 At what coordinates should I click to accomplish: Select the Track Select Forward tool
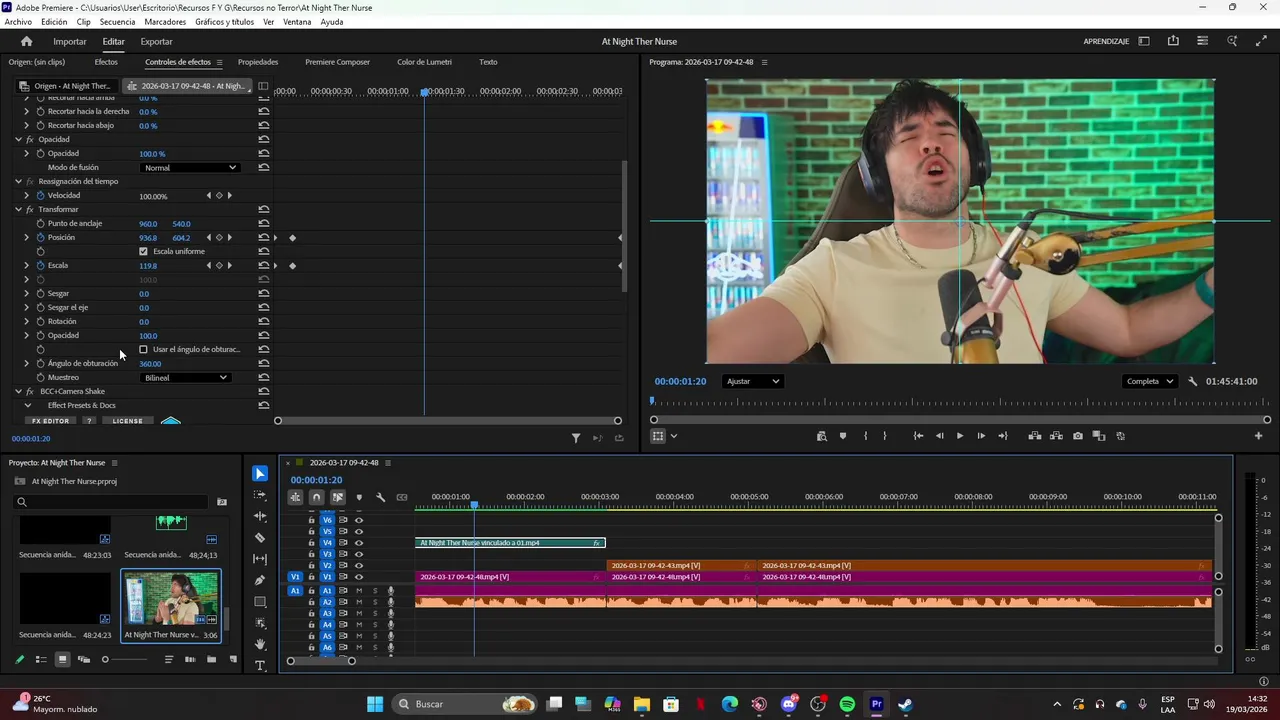pos(260,495)
